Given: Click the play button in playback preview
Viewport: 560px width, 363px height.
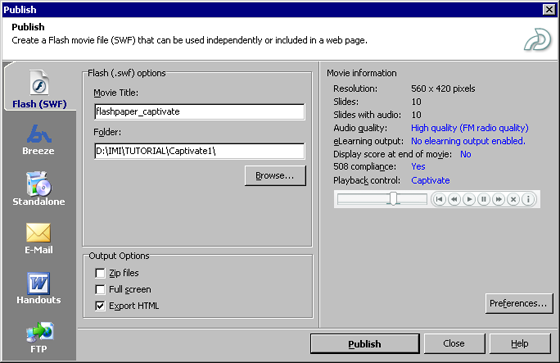Looking at the screenshot, I should [x=469, y=199].
